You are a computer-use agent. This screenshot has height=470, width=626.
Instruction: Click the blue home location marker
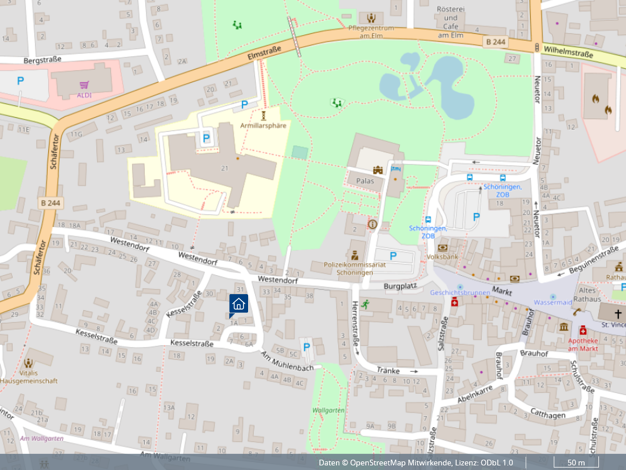click(x=239, y=304)
